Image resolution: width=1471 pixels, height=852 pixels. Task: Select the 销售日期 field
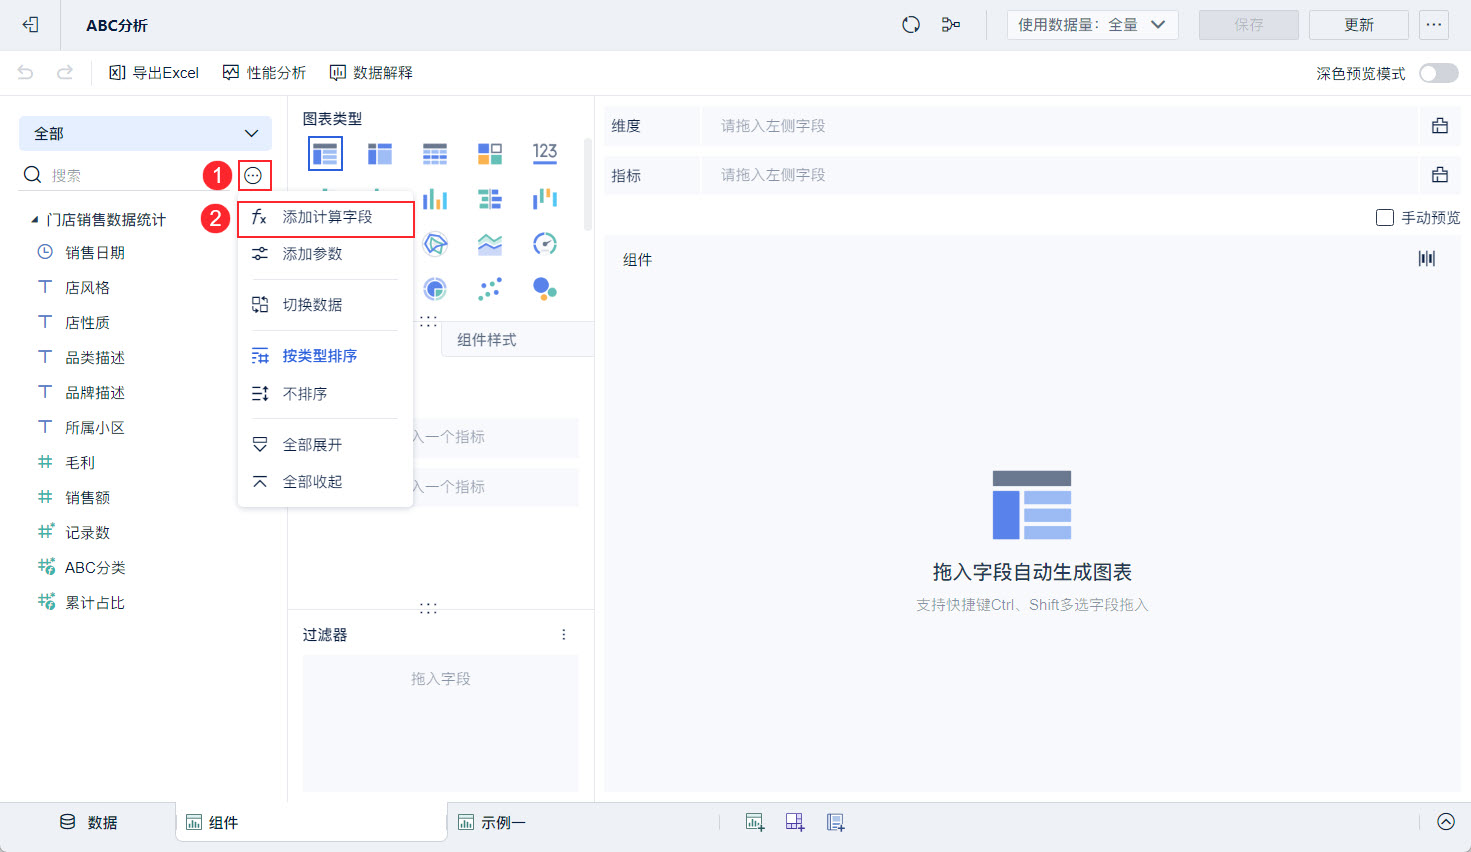95,253
